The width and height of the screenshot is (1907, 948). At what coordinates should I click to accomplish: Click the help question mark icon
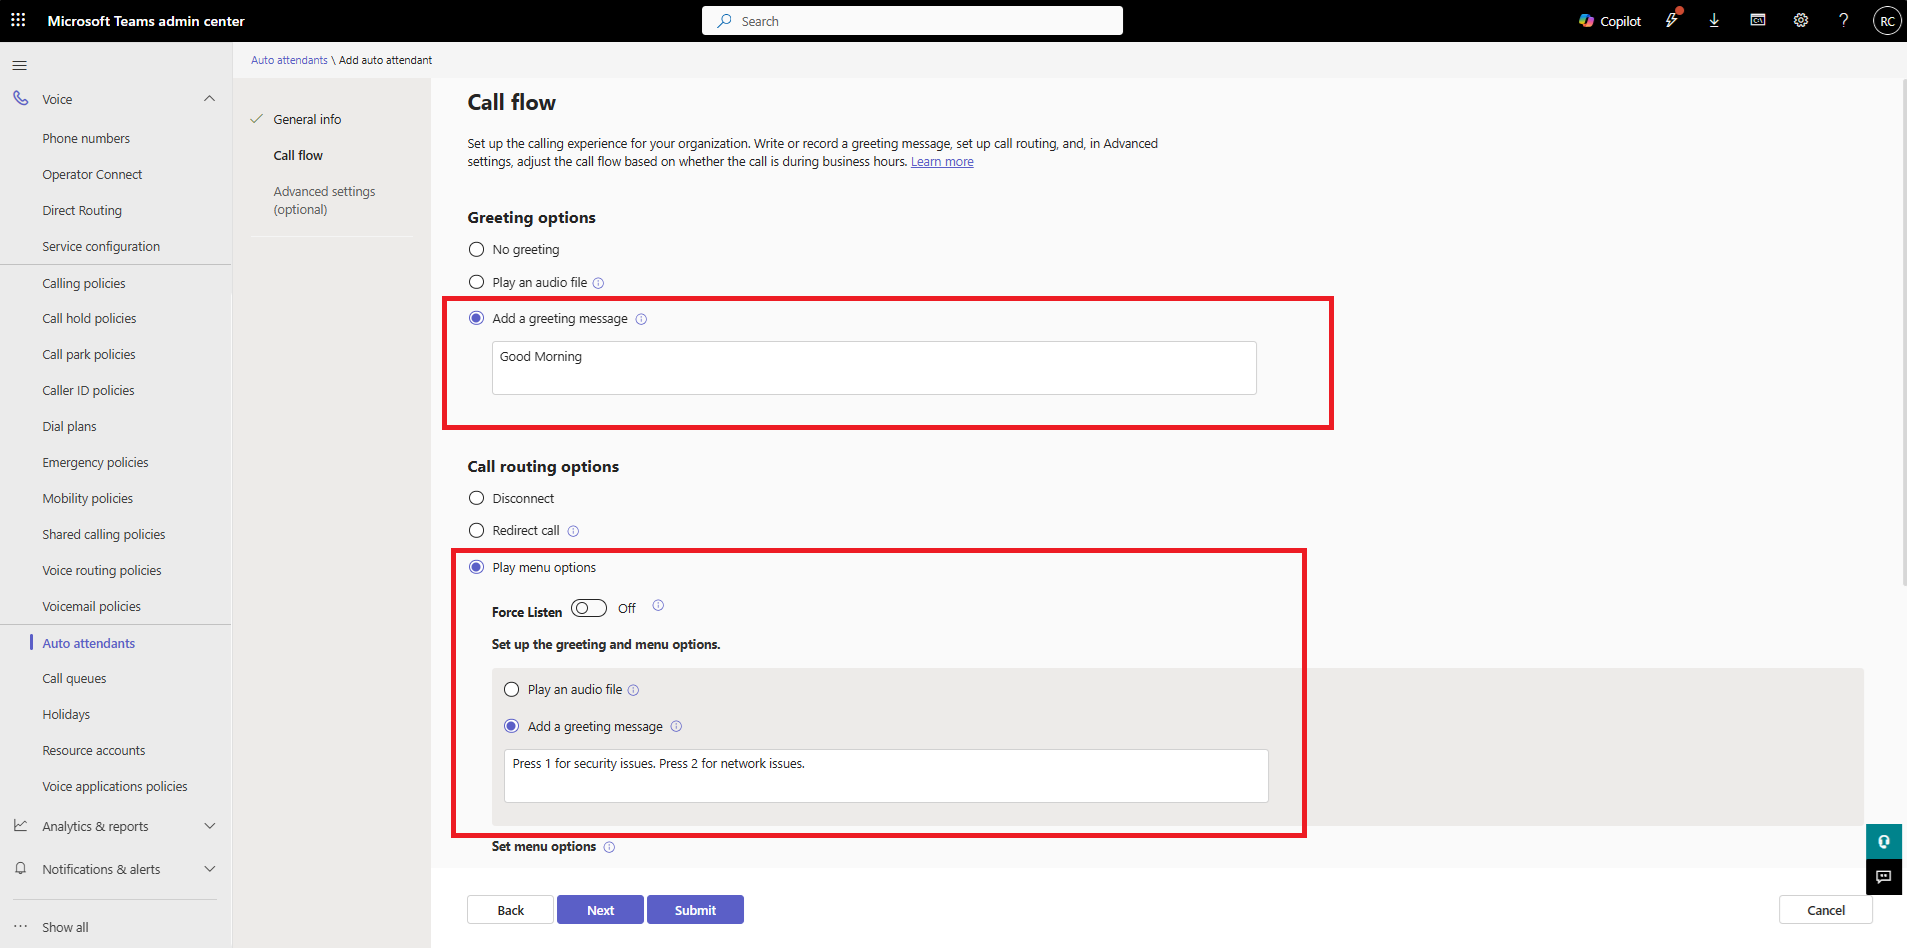point(1843,21)
